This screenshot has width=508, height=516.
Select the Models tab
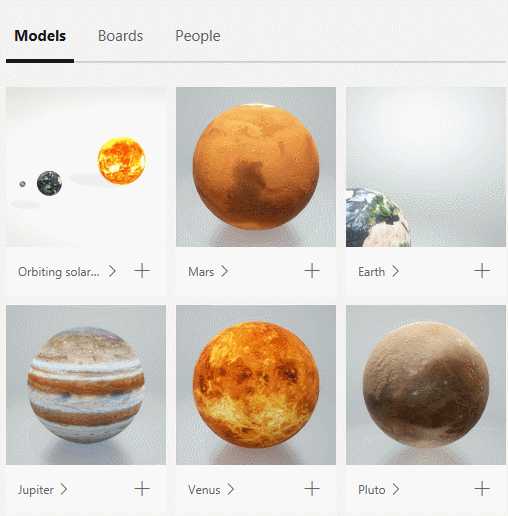tap(40, 36)
